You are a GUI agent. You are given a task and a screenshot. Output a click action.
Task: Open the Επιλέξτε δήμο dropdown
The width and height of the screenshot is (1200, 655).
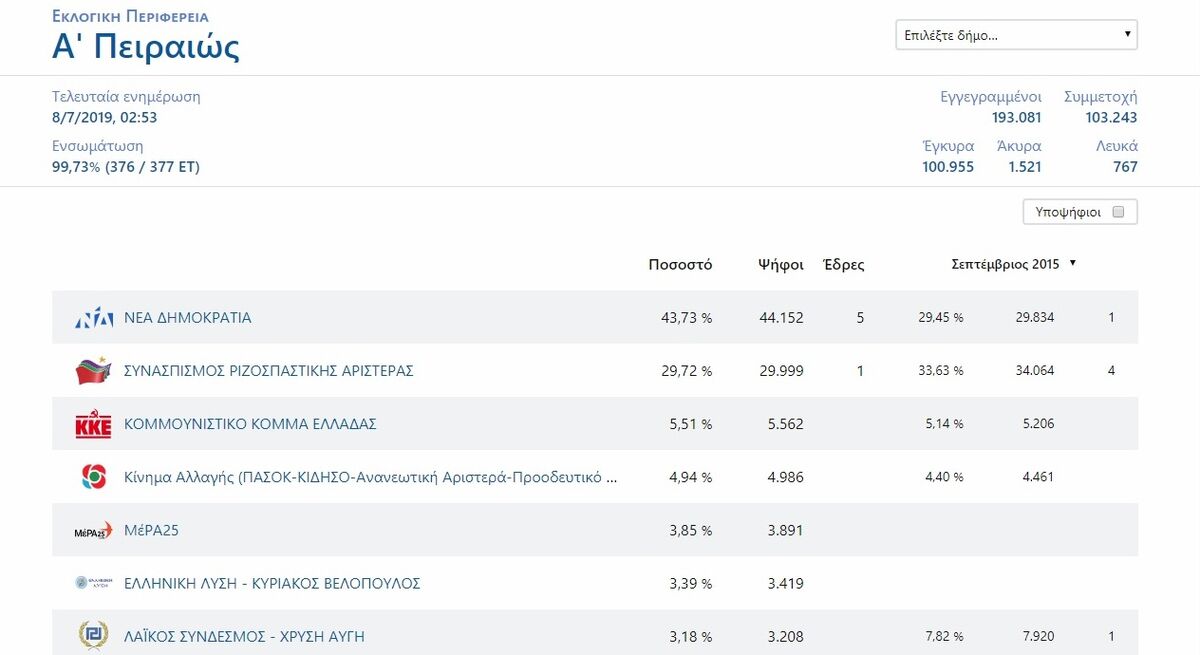[x=1017, y=35]
